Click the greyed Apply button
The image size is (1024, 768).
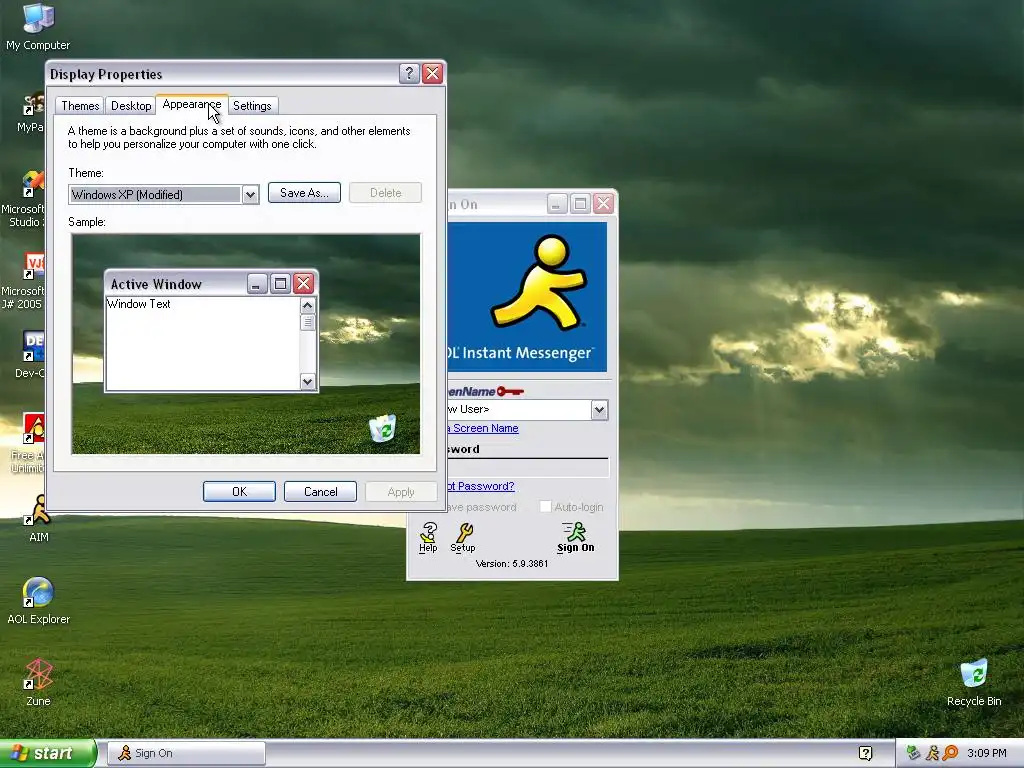click(401, 492)
